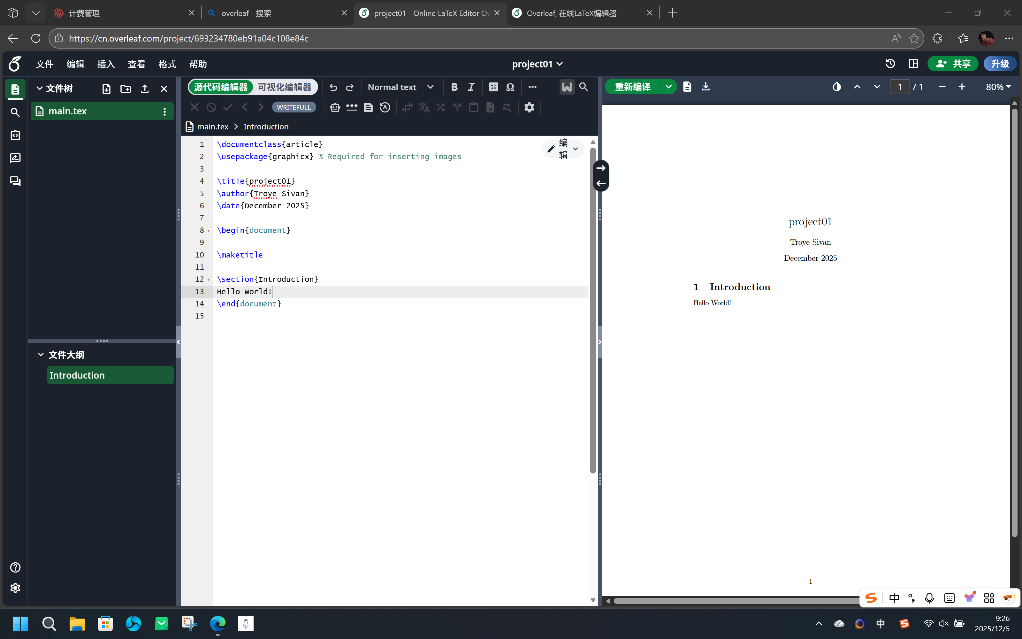This screenshot has width=1022, height=639.
Task: Download the compiled PDF
Action: coord(706,87)
